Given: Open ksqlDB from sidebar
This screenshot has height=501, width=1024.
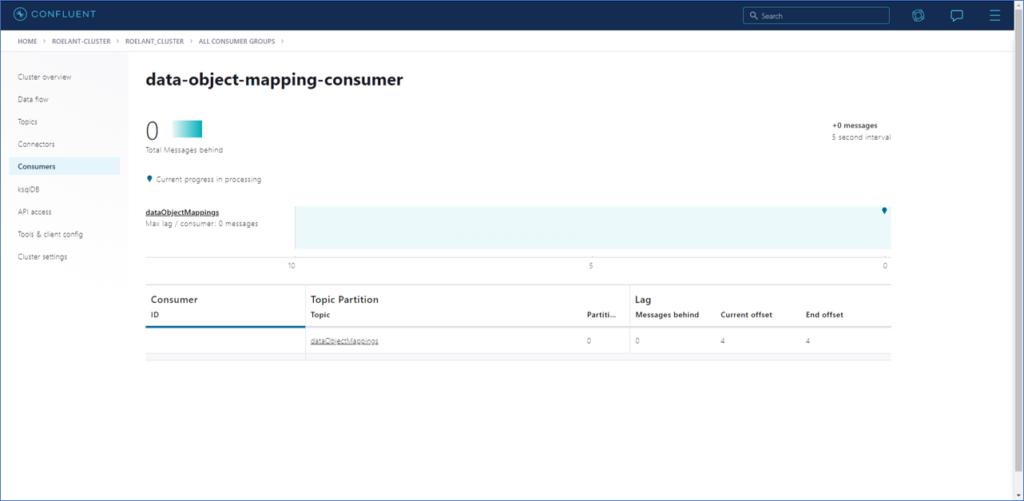Looking at the screenshot, I should 28,189.
